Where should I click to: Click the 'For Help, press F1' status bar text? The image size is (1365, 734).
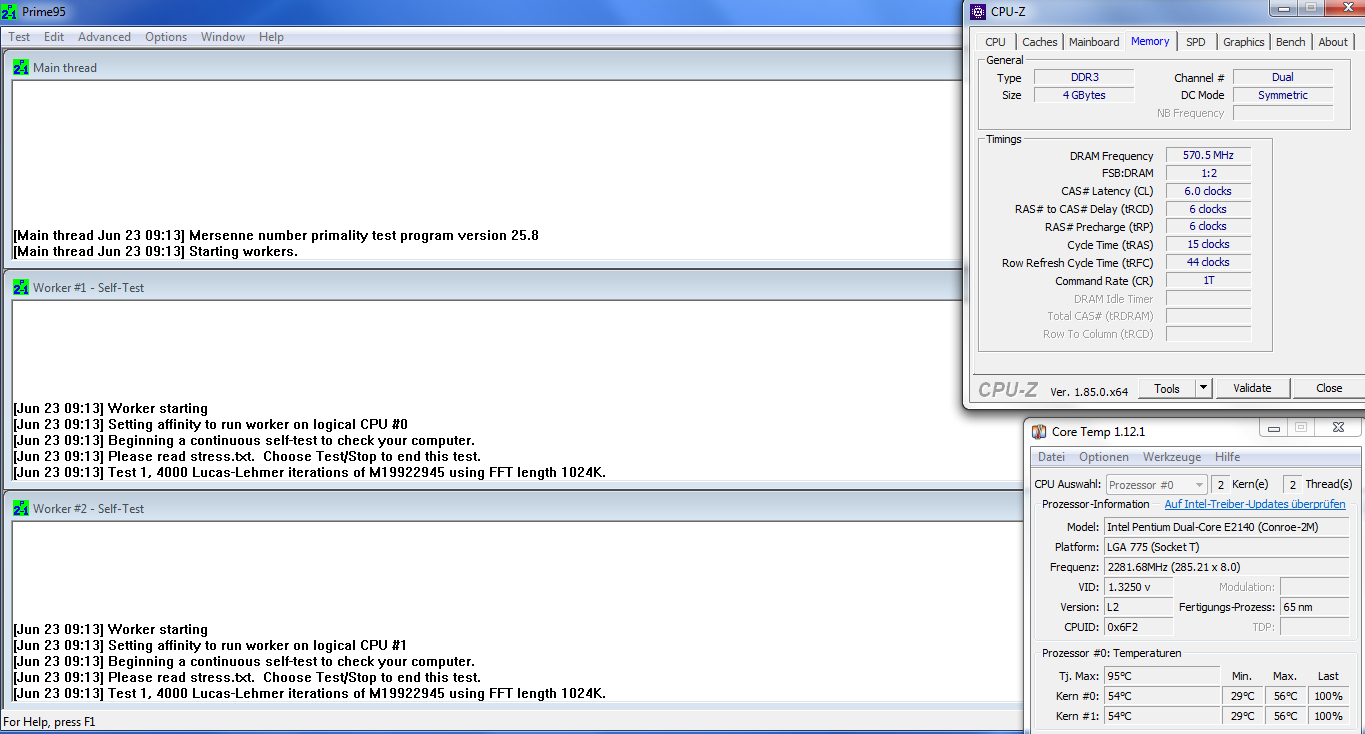click(x=50, y=721)
